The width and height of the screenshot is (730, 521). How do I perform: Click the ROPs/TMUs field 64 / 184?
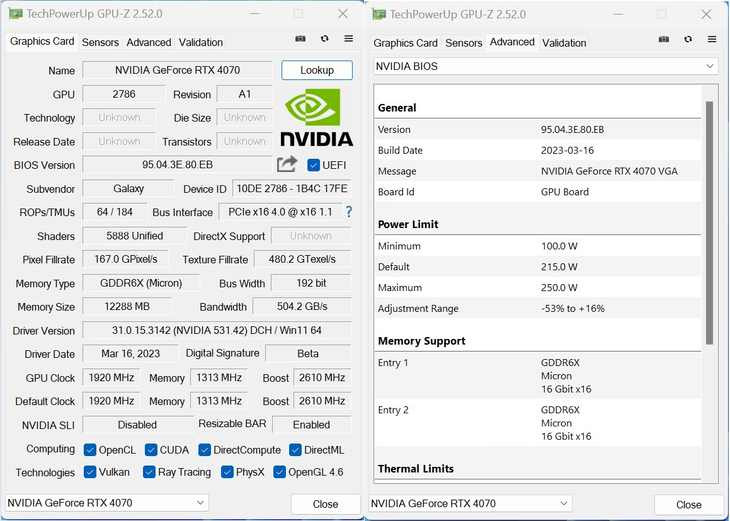[x=115, y=212]
